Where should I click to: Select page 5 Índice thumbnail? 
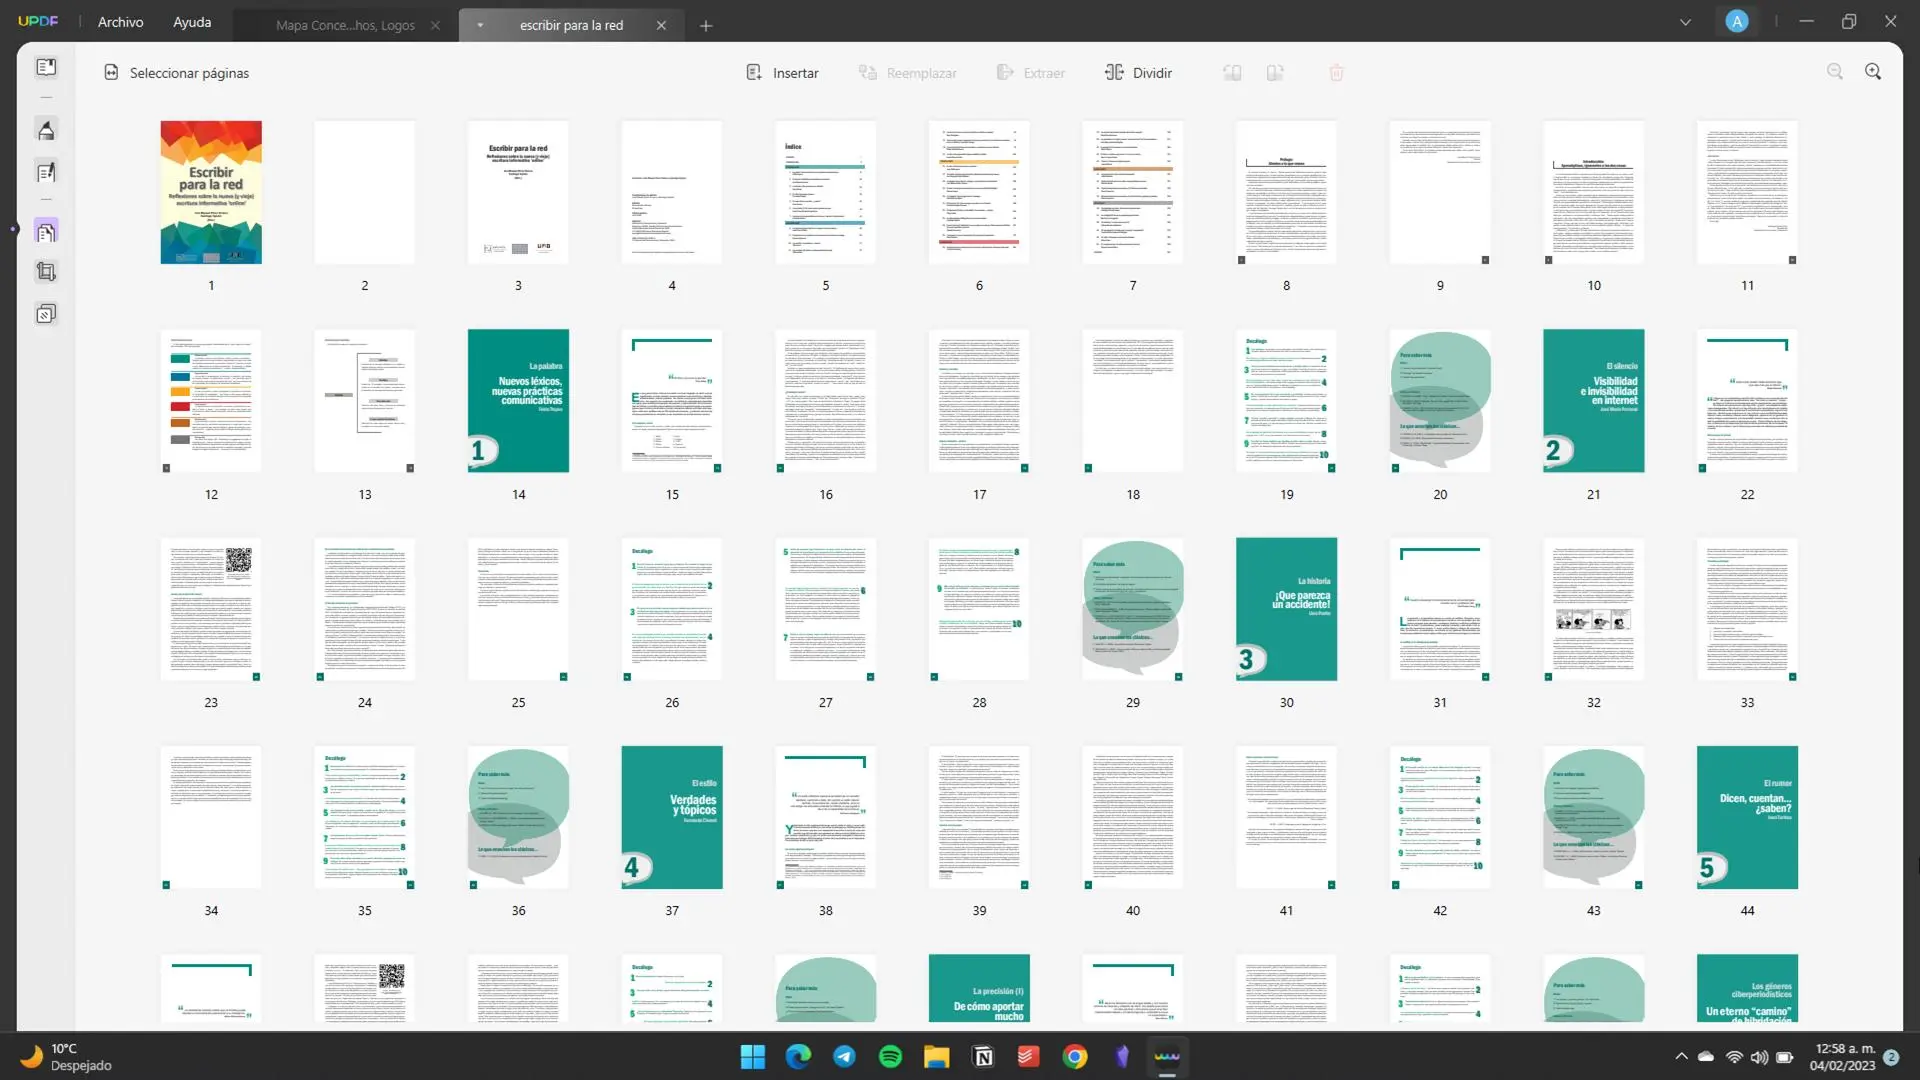click(825, 193)
